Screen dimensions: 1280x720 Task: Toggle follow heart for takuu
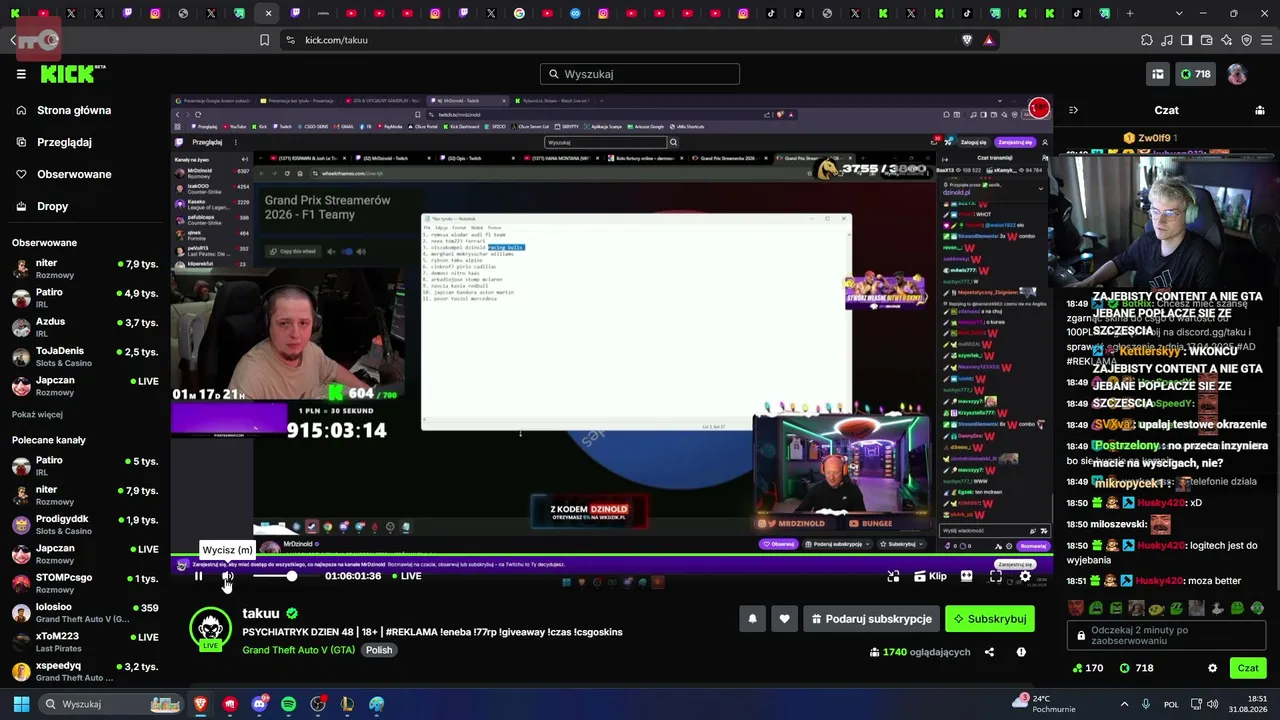(x=784, y=619)
